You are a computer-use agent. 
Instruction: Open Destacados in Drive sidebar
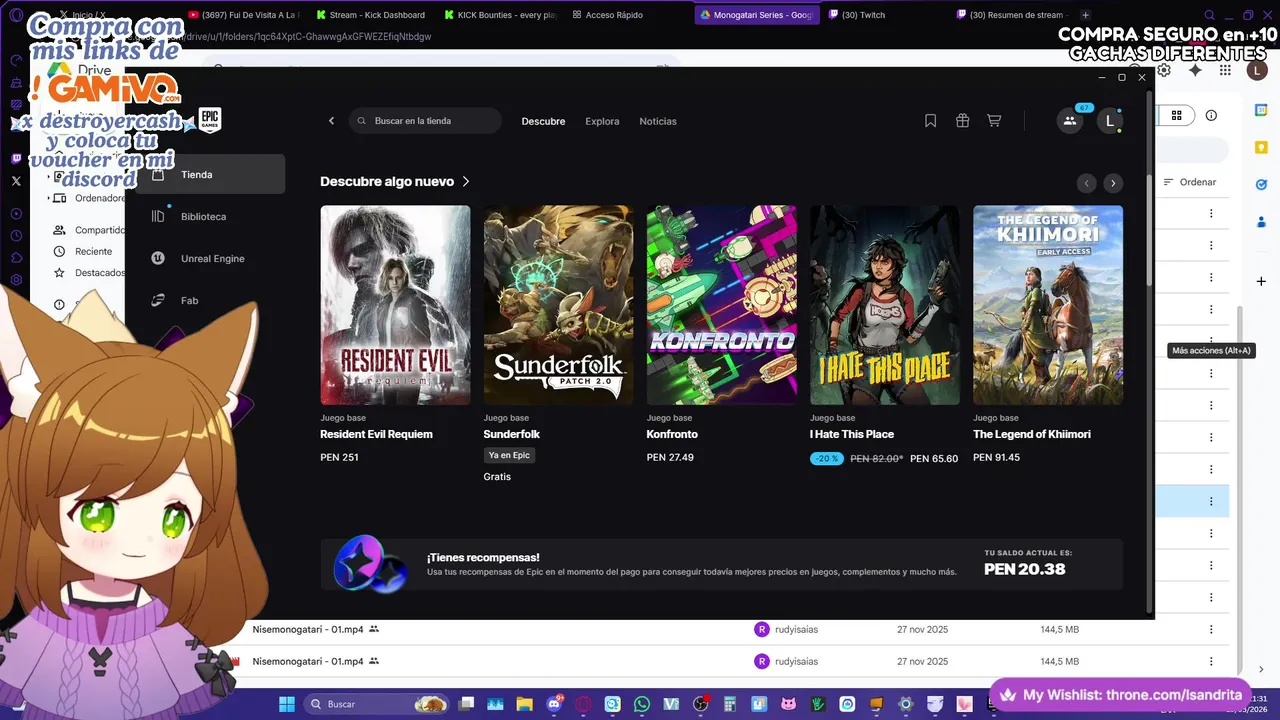point(91,272)
